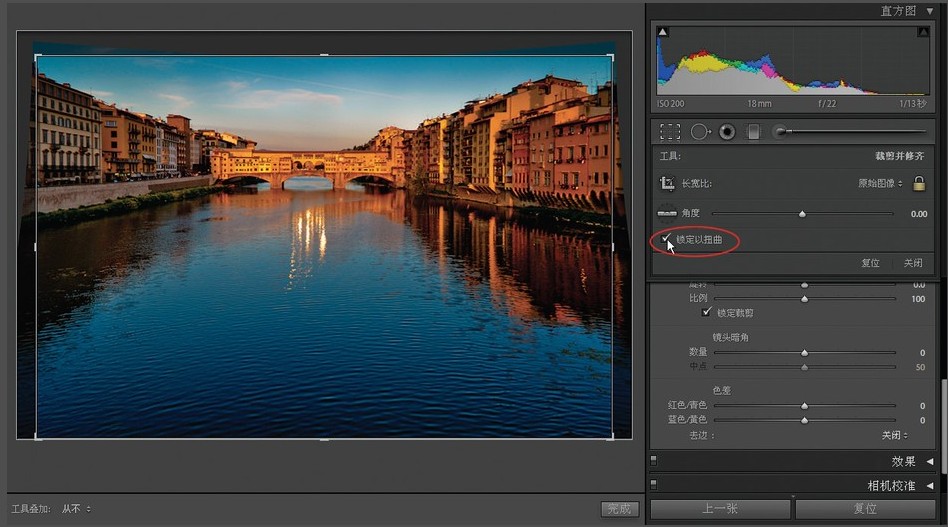Image resolution: width=948 pixels, height=527 pixels.
Task: Click the histogram graph area
Action: [793, 60]
